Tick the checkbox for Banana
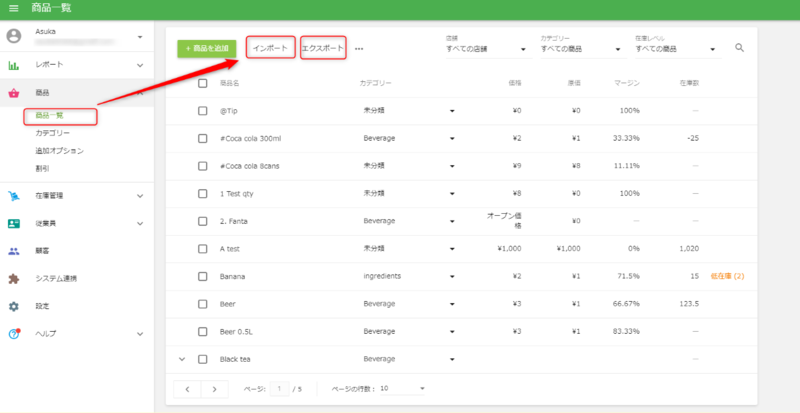Screen dimensions: 800x413 pyautogui.click(x=203, y=276)
